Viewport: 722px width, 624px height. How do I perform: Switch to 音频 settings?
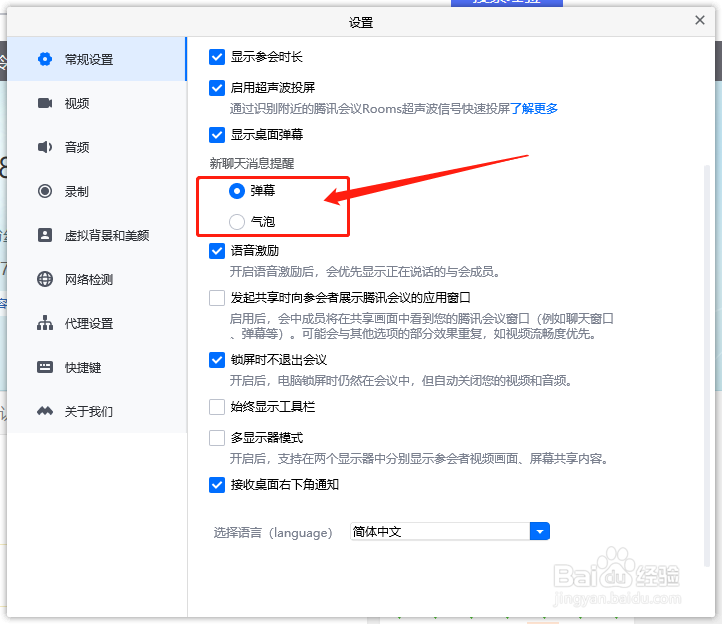pos(97,147)
